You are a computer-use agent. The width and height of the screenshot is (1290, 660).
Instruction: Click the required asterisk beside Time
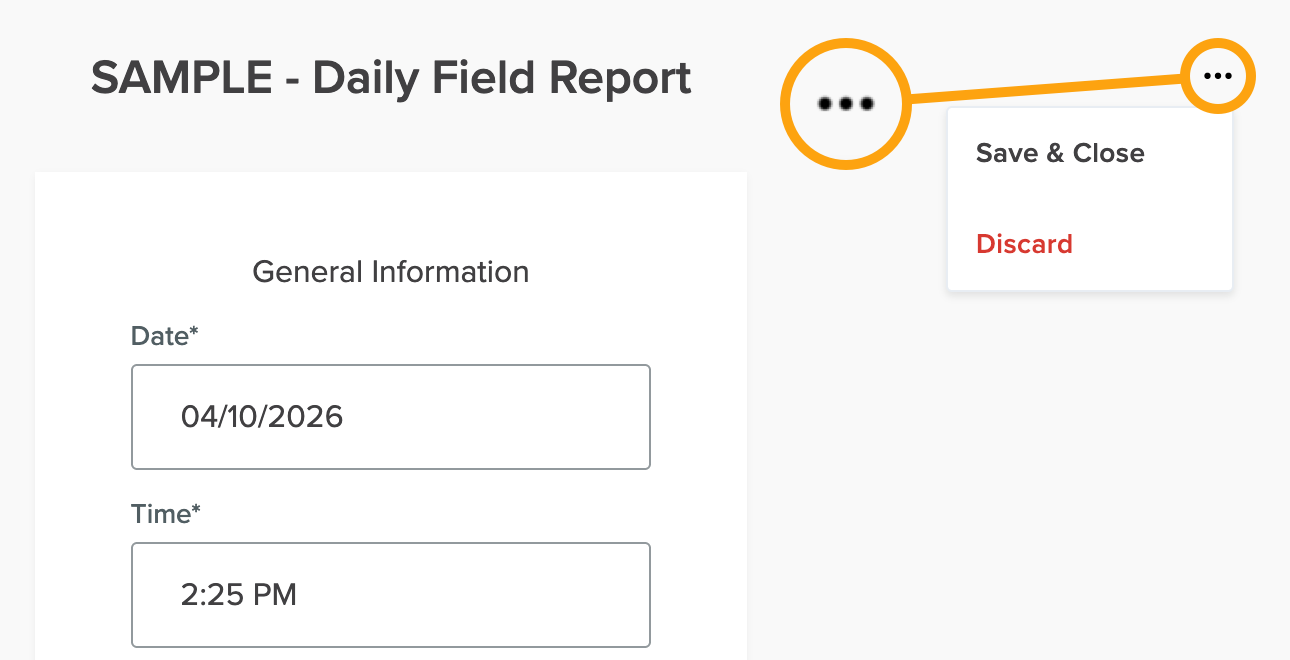(196, 511)
